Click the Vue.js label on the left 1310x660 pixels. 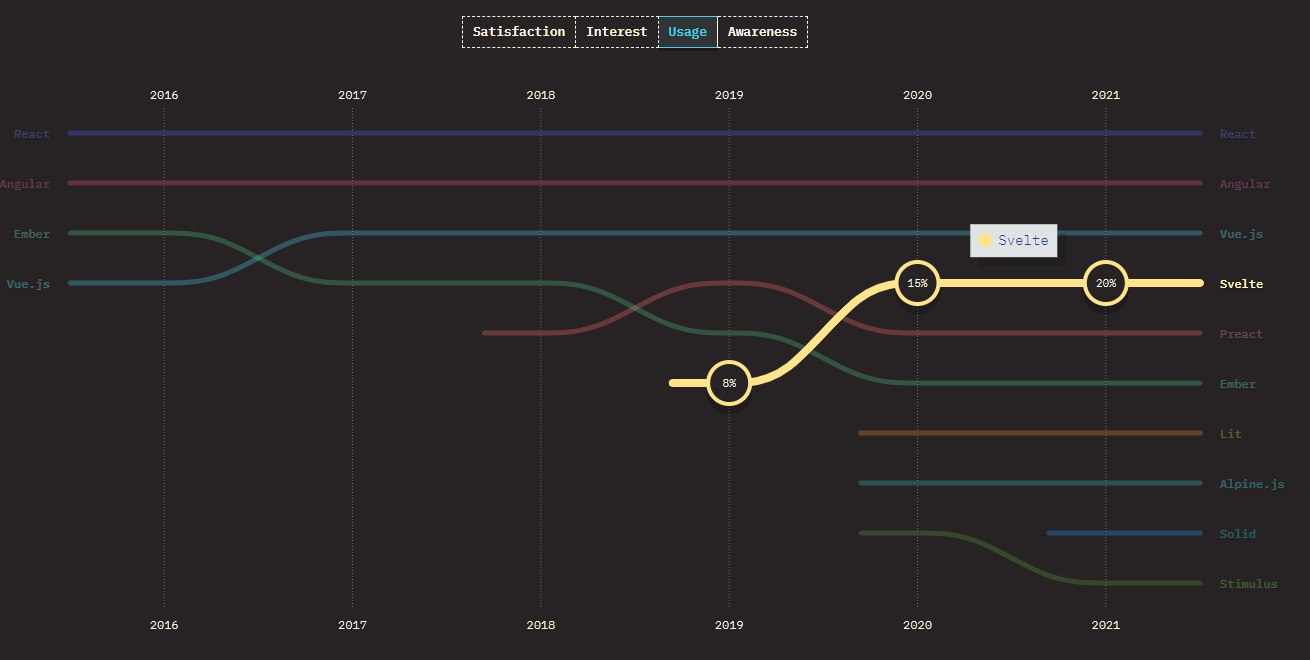[28, 284]
